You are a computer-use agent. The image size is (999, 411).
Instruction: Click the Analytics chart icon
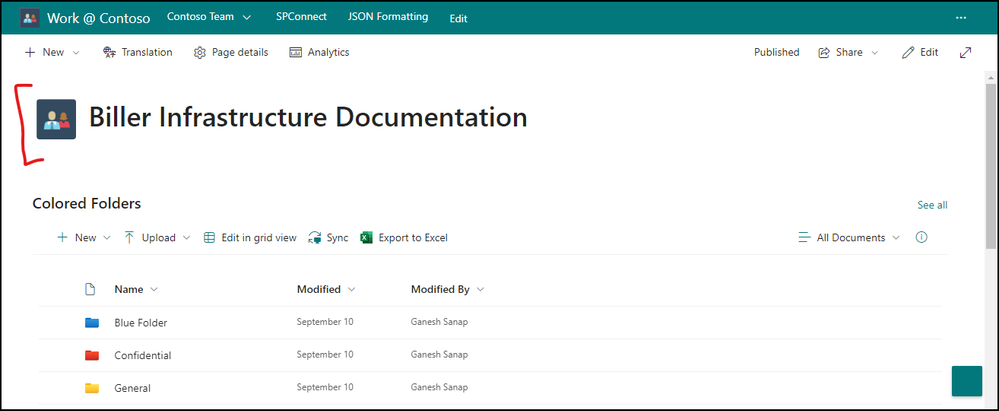click(296, 53)
